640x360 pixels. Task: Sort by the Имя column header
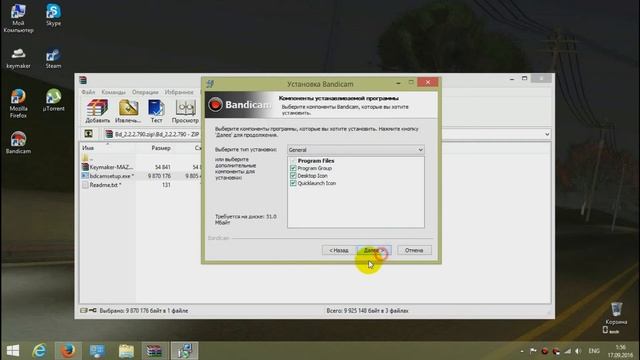pyautogui.click(x=108, y=148)
